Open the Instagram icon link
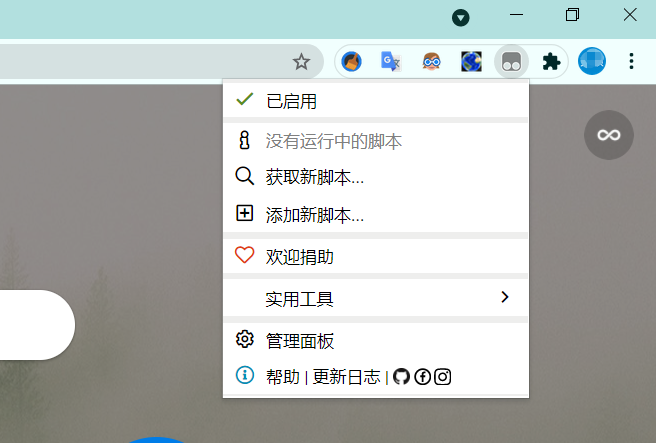 point(443,377)
